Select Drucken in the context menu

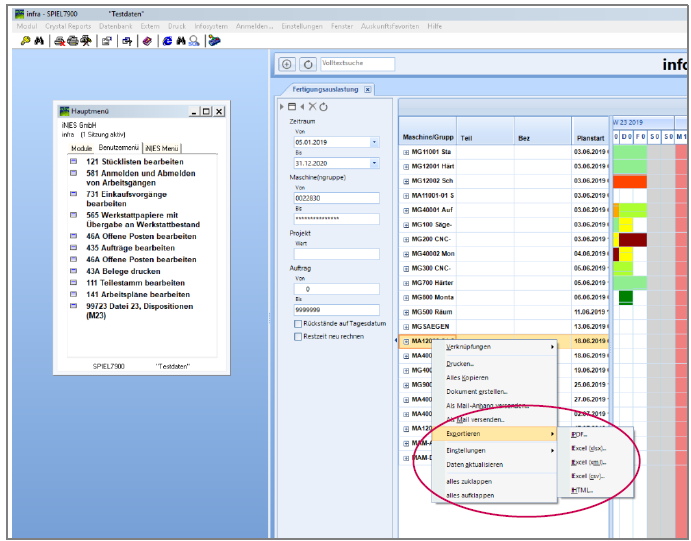(x=460, y=363)
